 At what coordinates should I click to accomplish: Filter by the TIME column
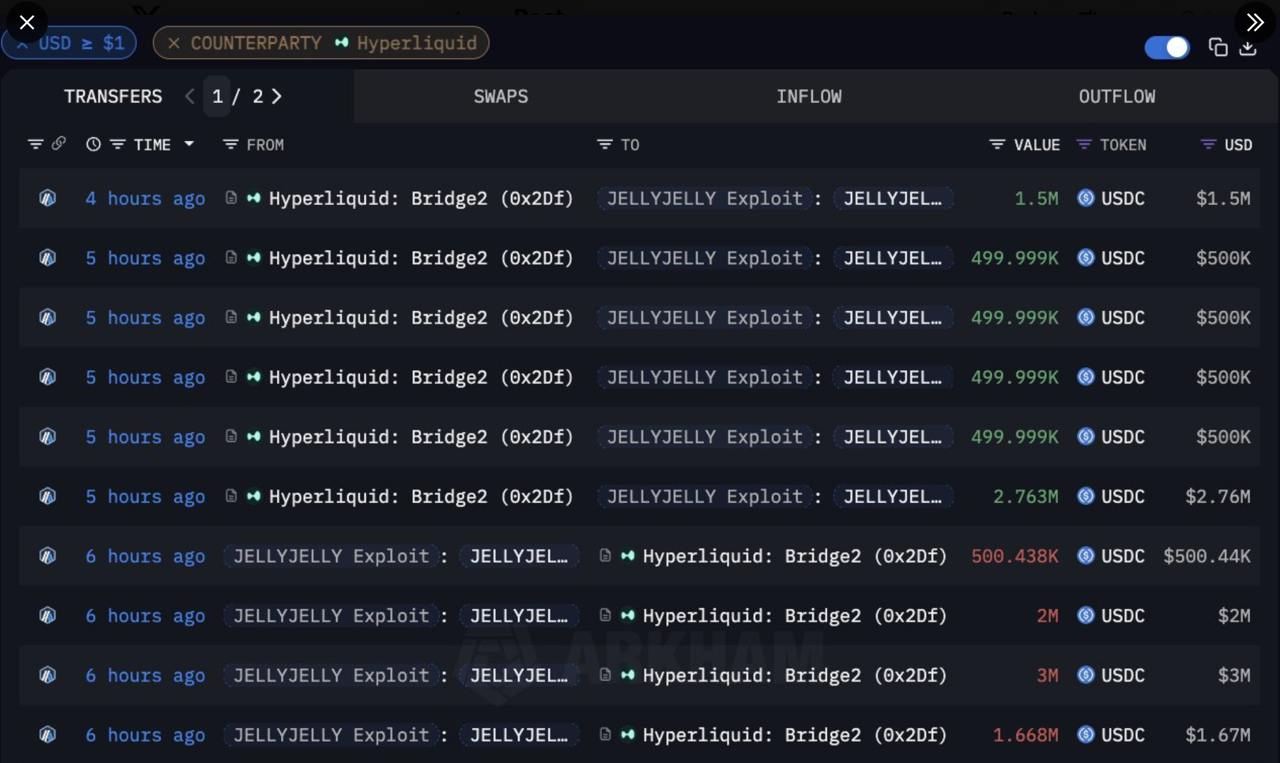[x=117, y=144]
